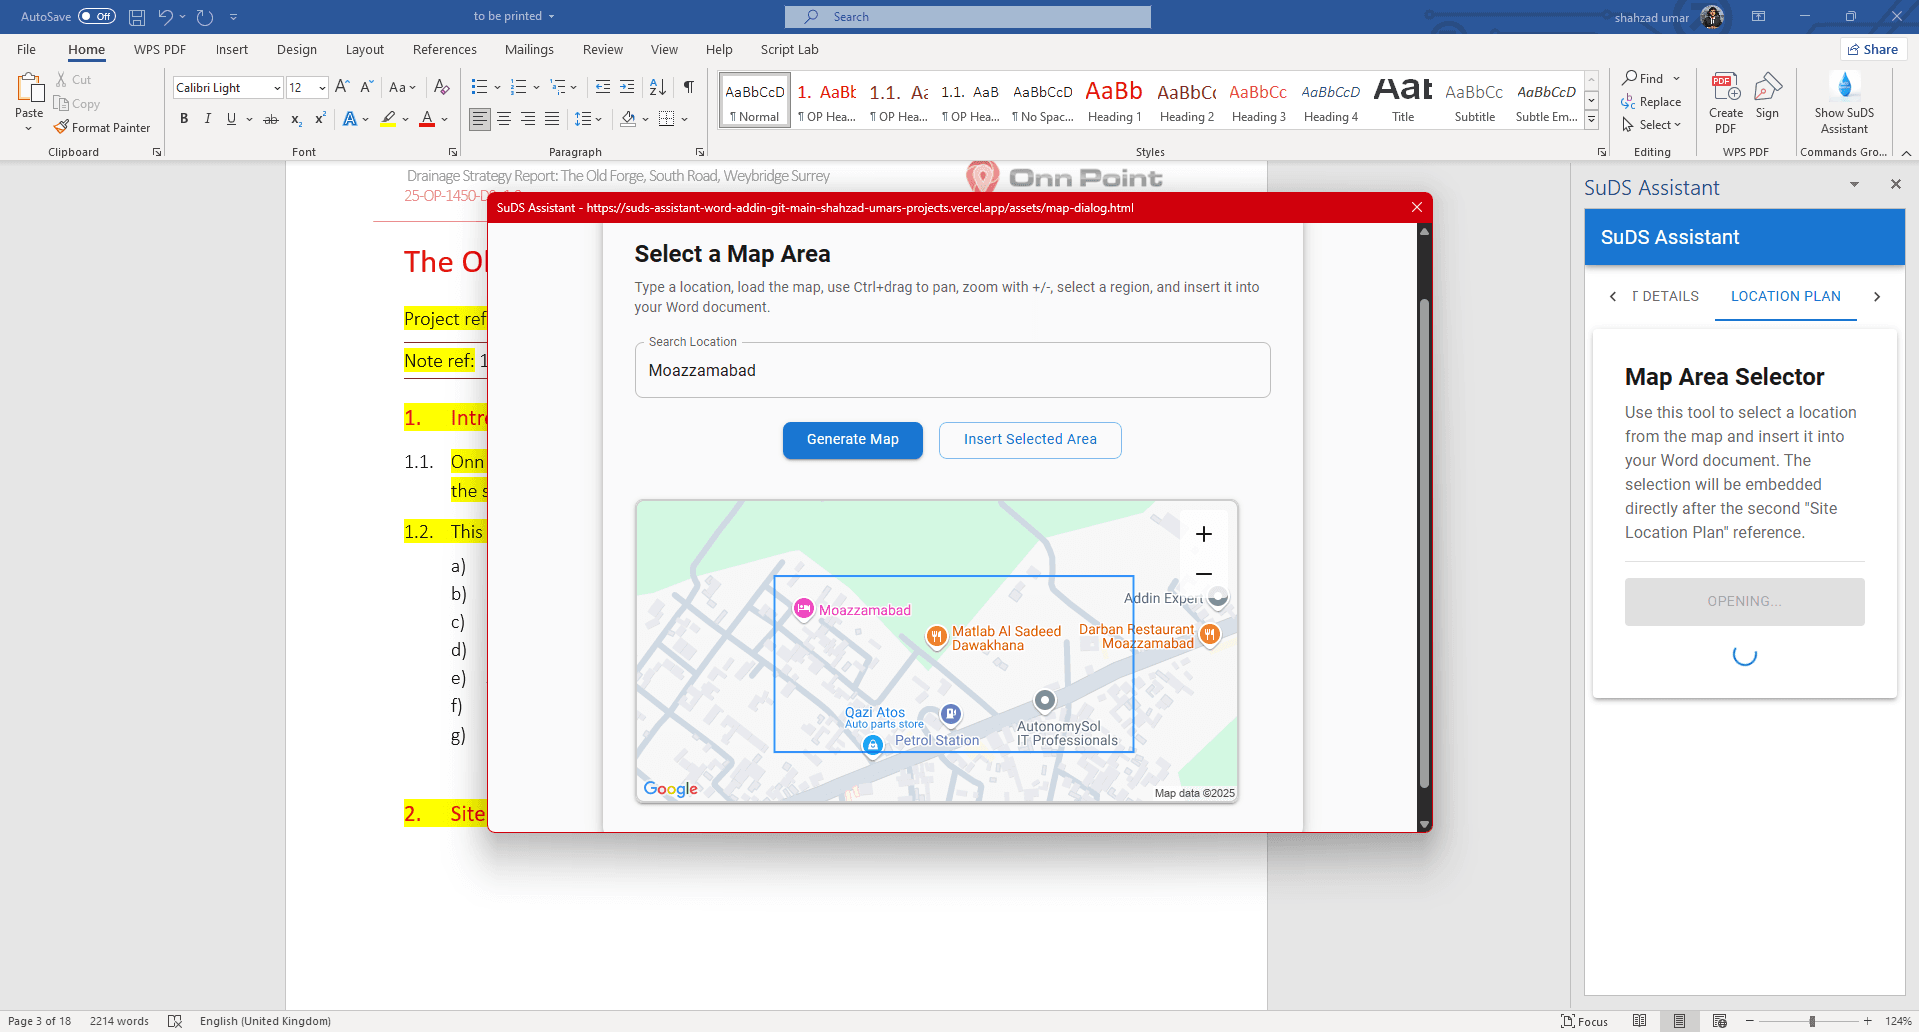Select the Format Painter tool
Screen dimensions: 1919x1032
coord(102,128)
